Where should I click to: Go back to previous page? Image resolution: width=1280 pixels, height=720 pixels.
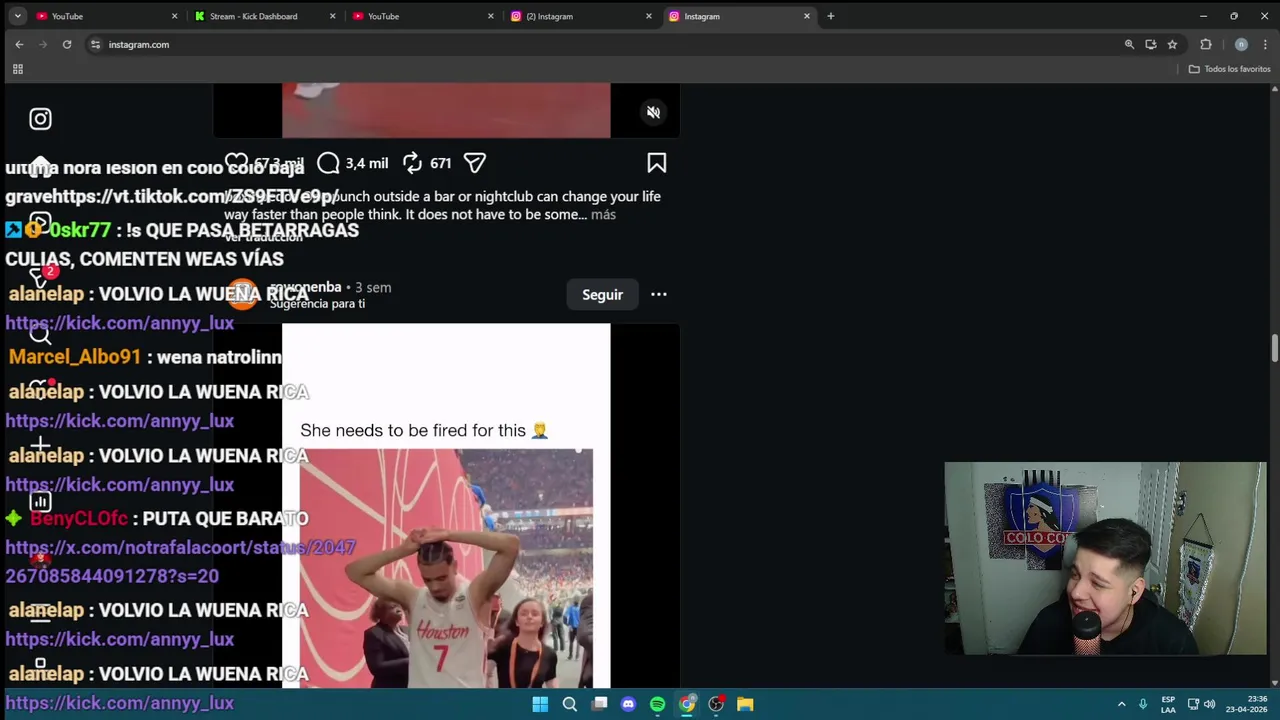(19, 44)
